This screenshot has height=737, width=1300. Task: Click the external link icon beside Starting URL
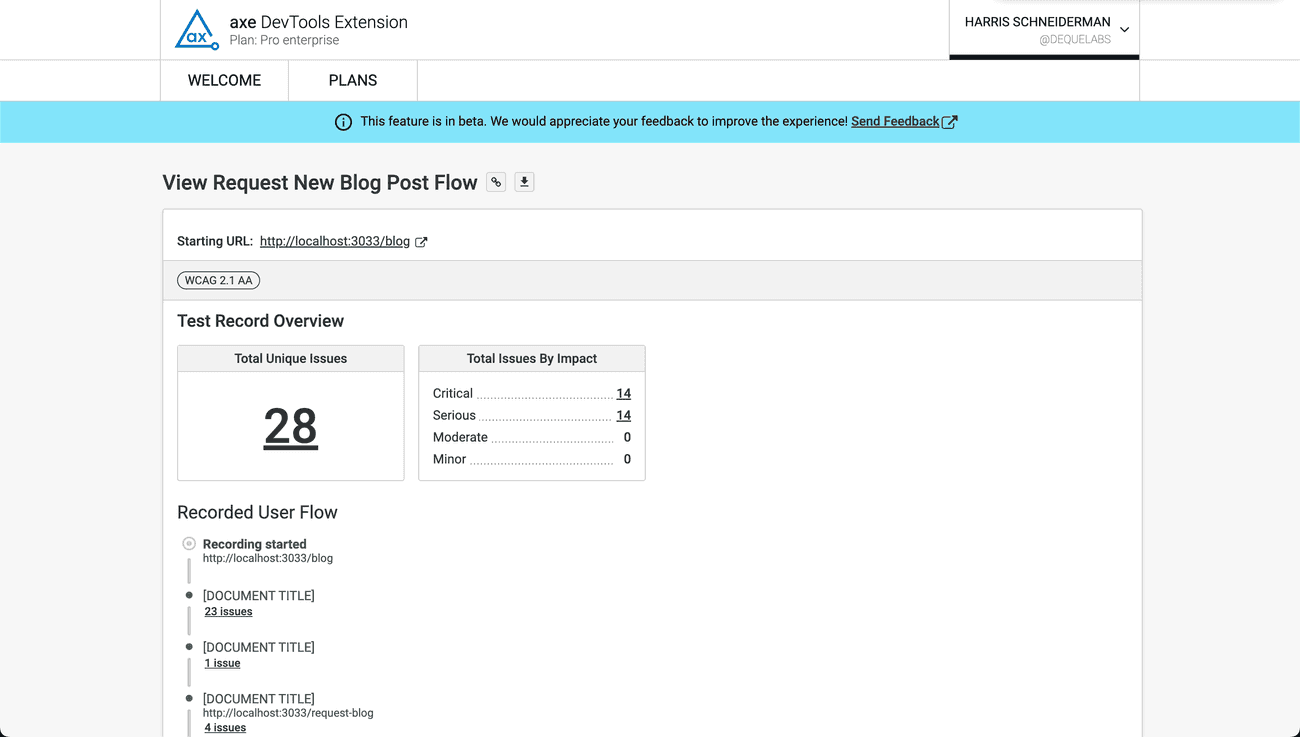pyautogui.click(x=421, y=241)
